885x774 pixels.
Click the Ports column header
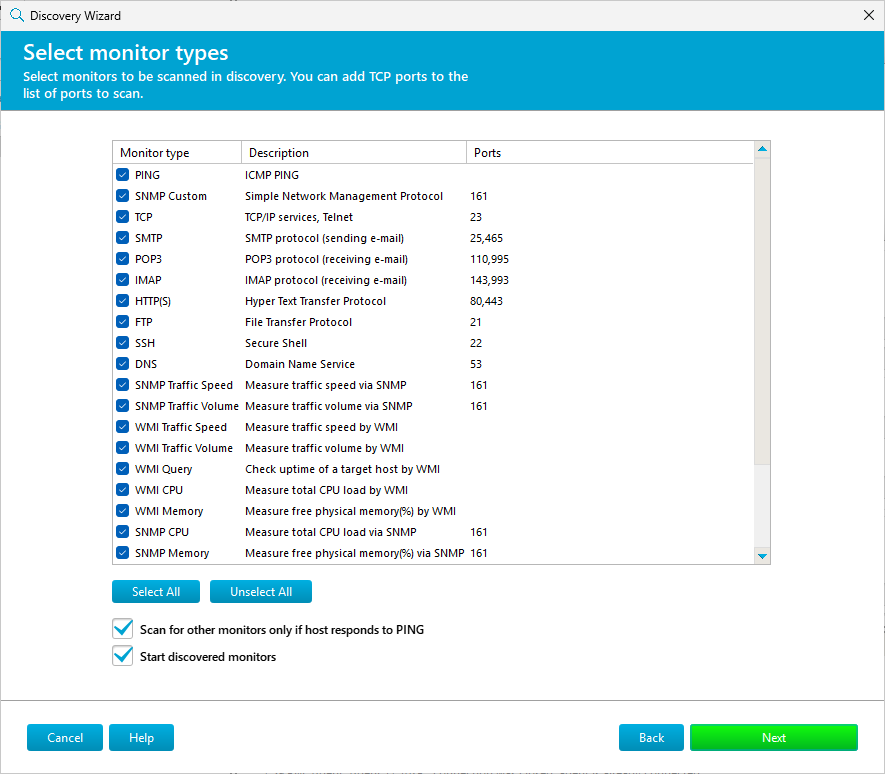[610, 153]
